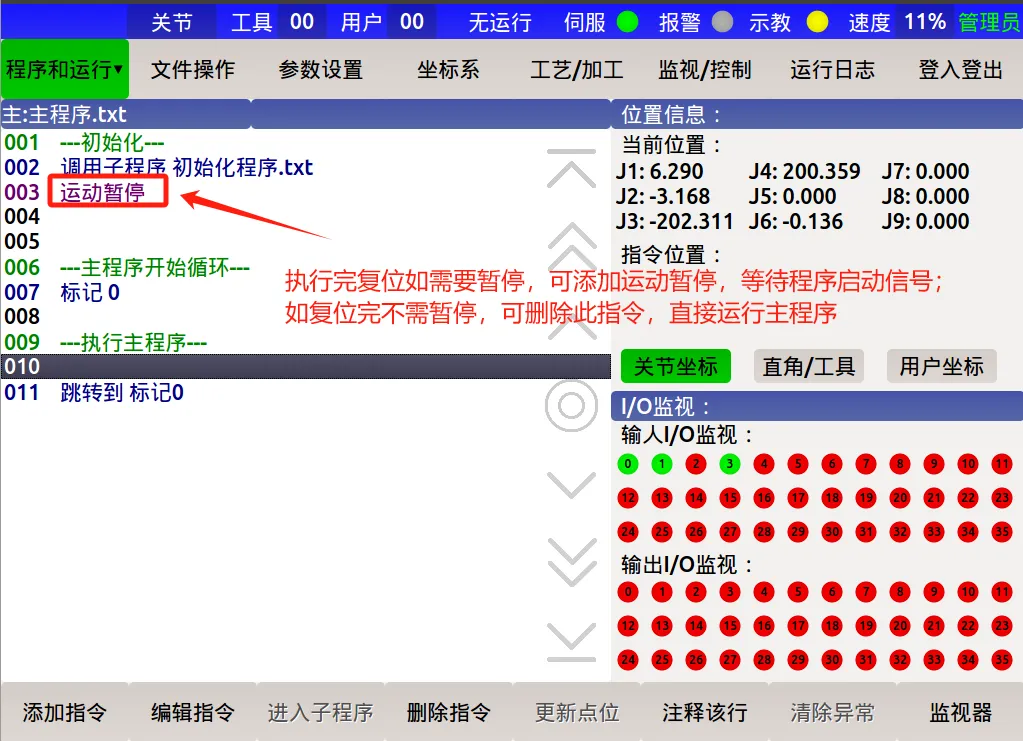Click the 关节 mode status field
The width and height of the screenshot is (1023, 741).
click(x=172, y=22)
